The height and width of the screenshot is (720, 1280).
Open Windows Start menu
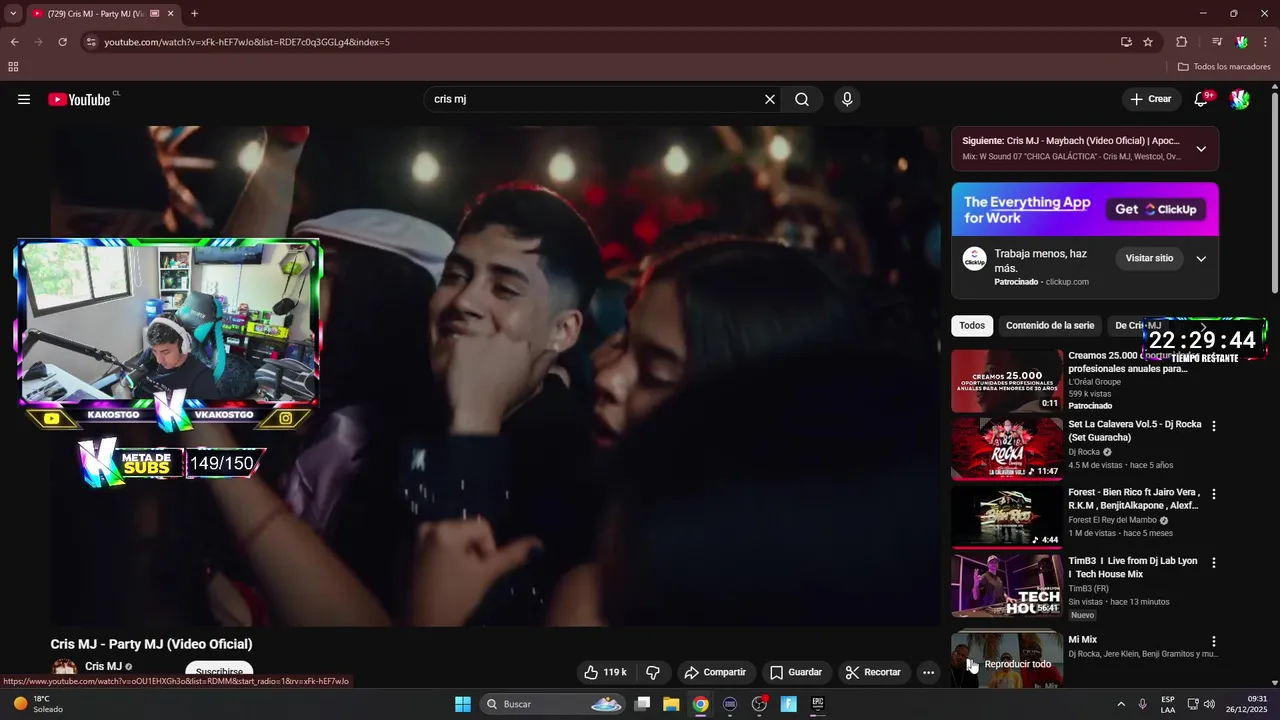462,704
